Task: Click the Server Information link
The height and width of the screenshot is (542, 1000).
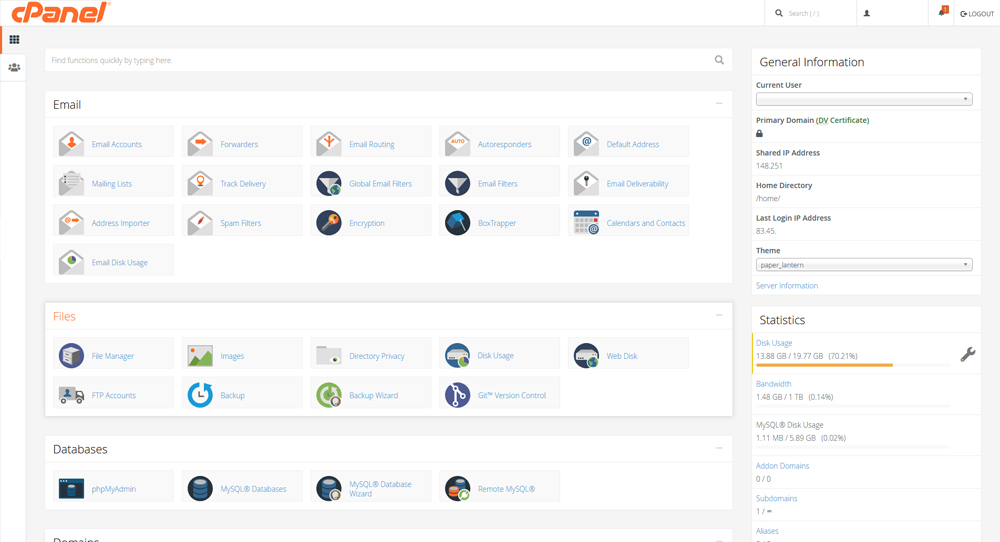Action: tap(786, 286)
